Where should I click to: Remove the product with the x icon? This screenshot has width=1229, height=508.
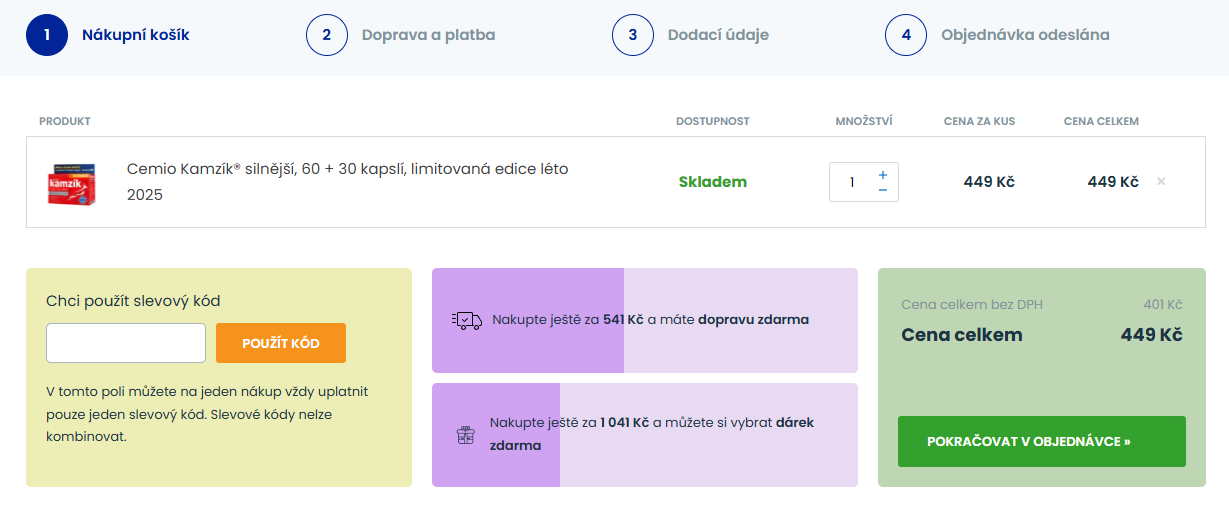(x=1161, y=182)
